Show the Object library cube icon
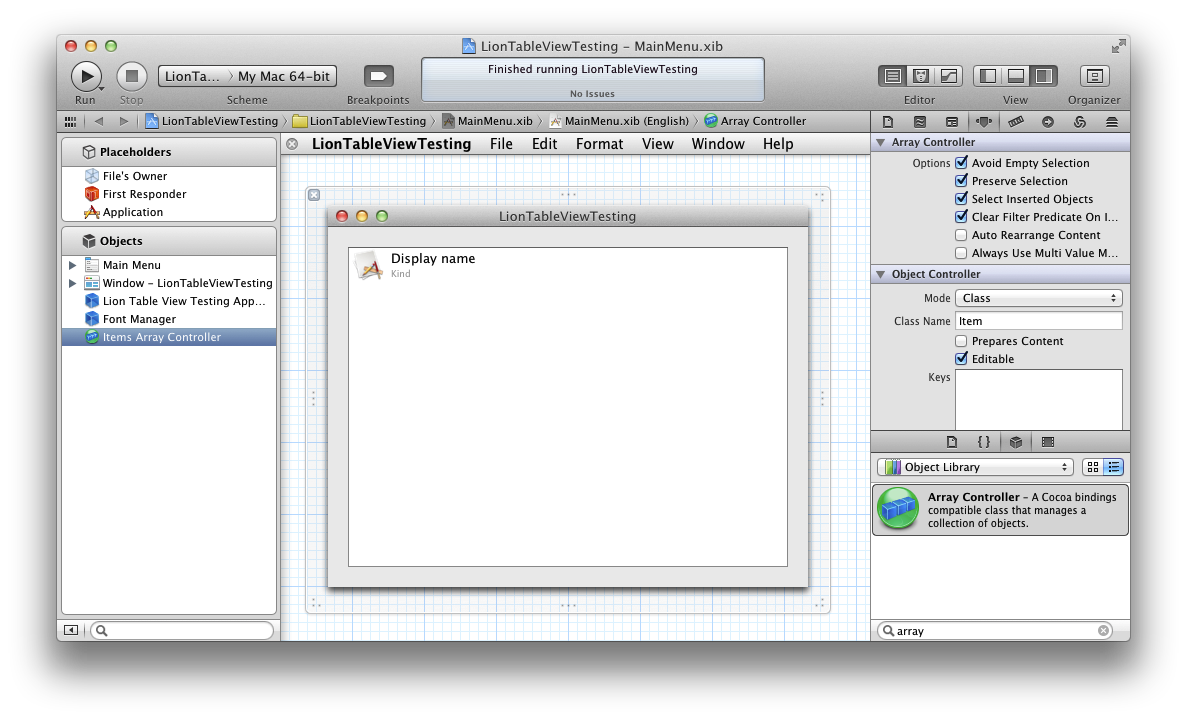The image size is (1187, 720). coord(1016,442)
